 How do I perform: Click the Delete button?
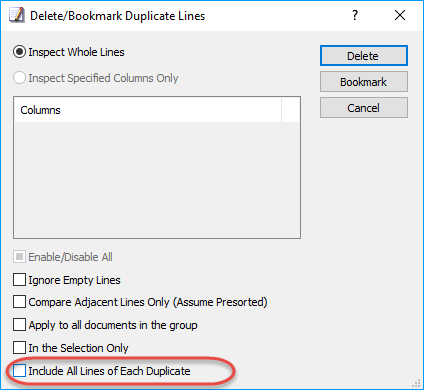[364, 56]
